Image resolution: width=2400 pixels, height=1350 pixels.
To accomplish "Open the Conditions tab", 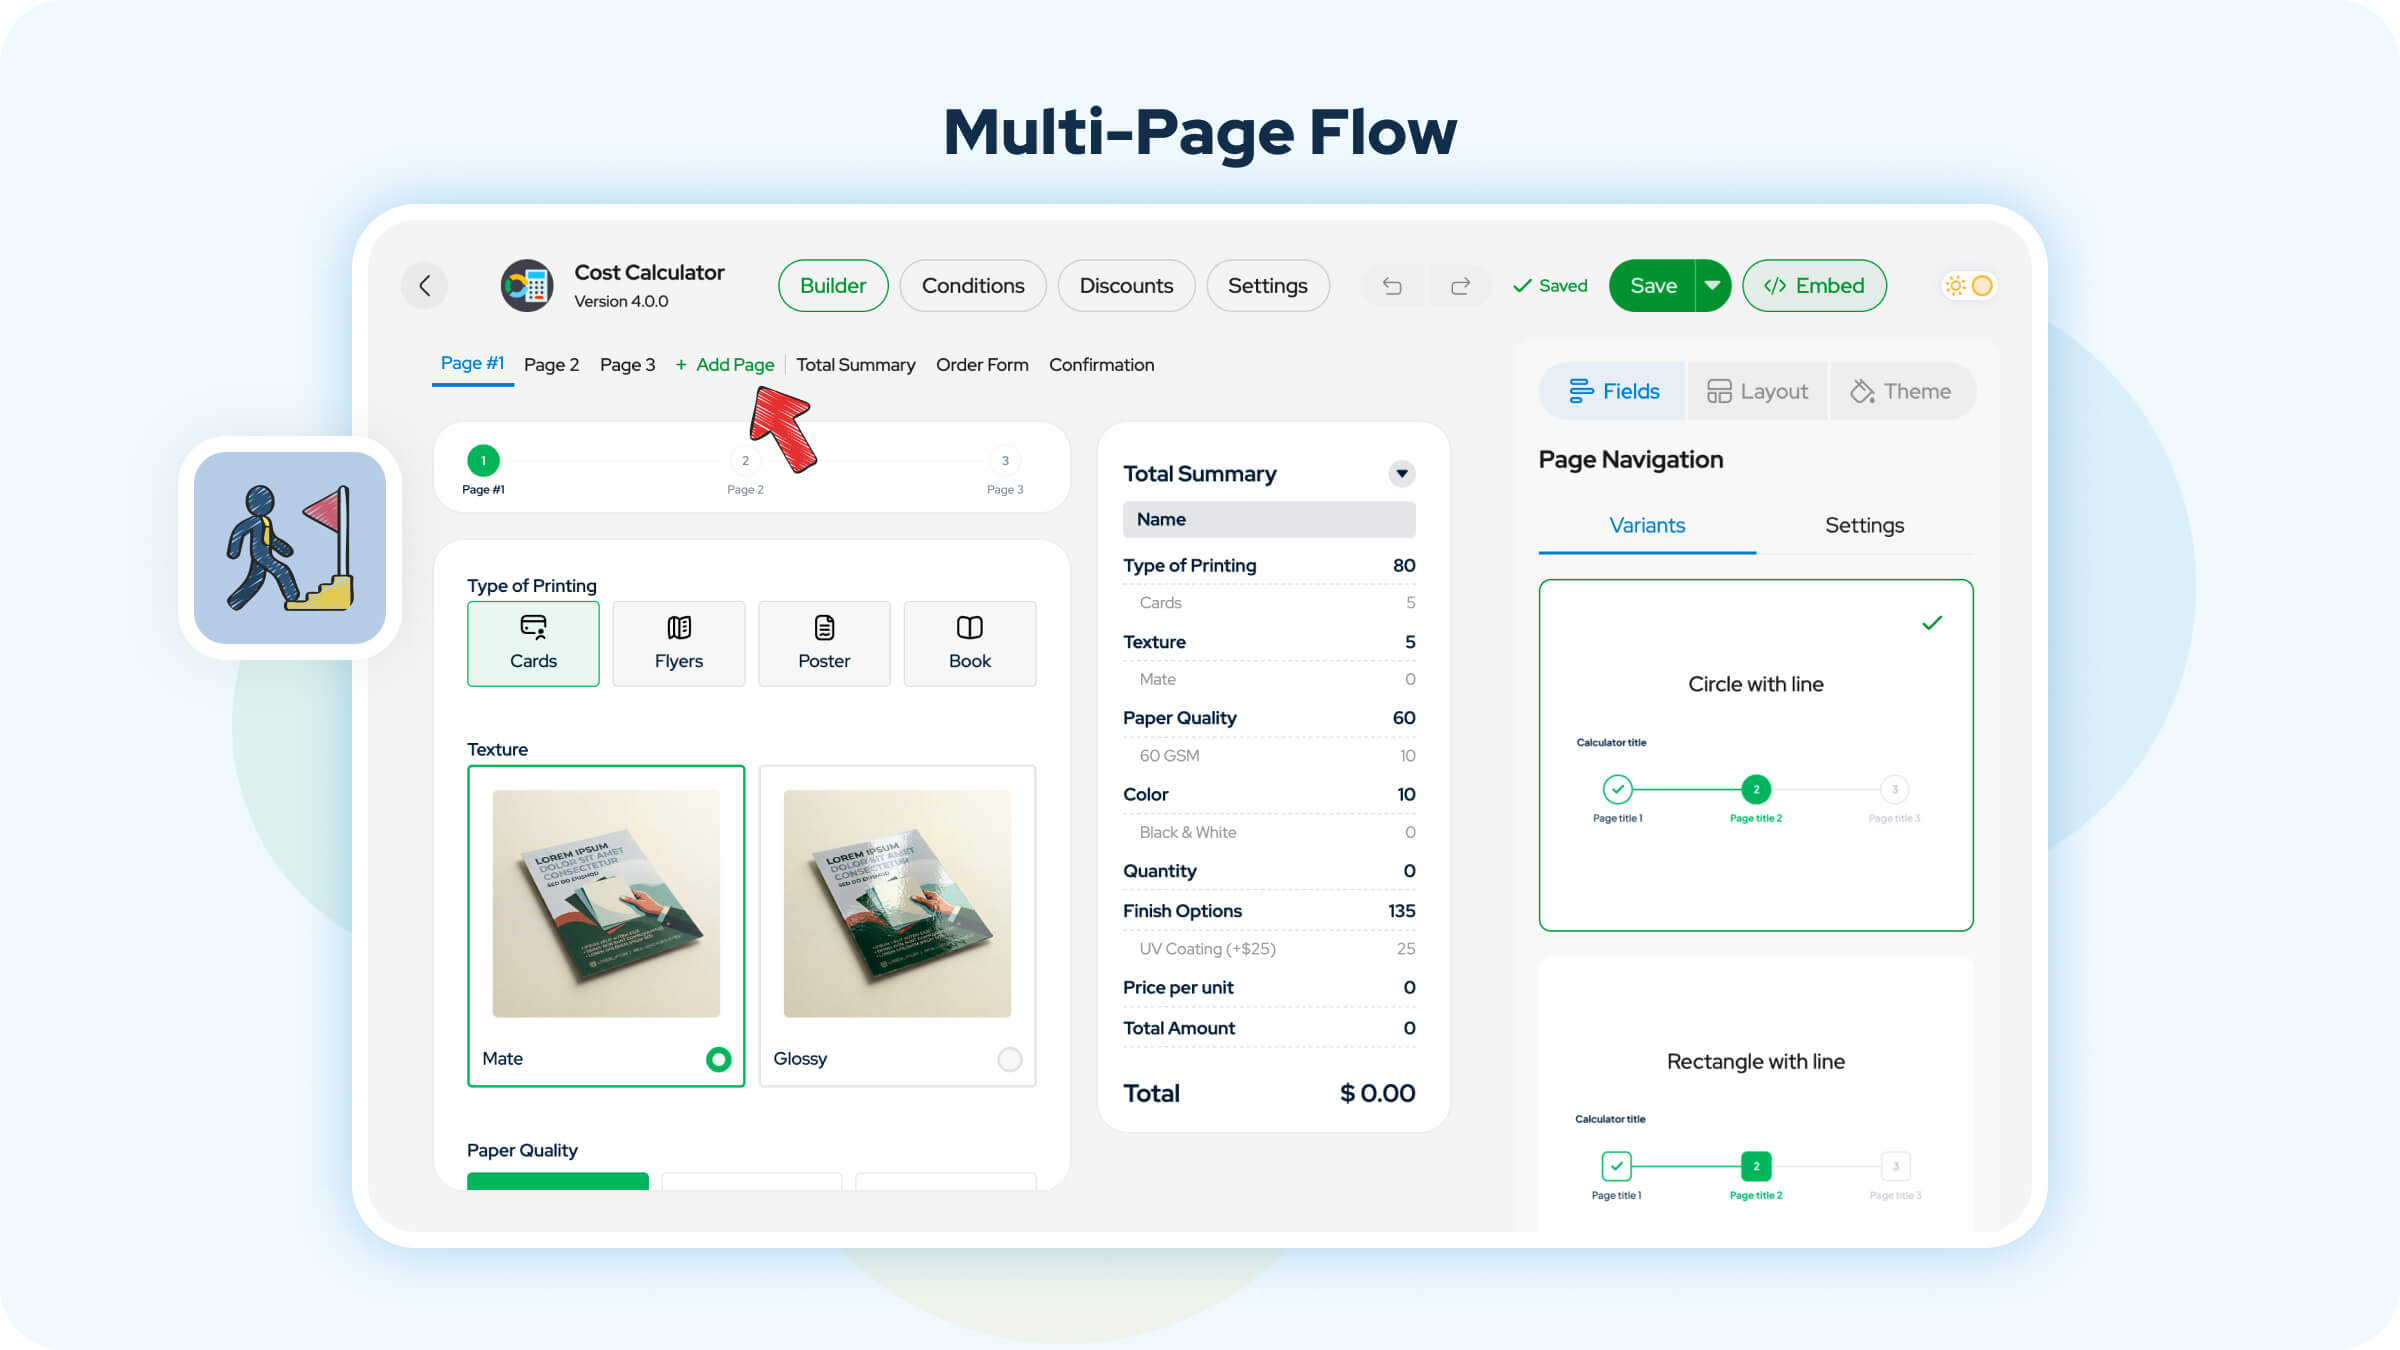I will pyautogui.click(x=973, y=286).
